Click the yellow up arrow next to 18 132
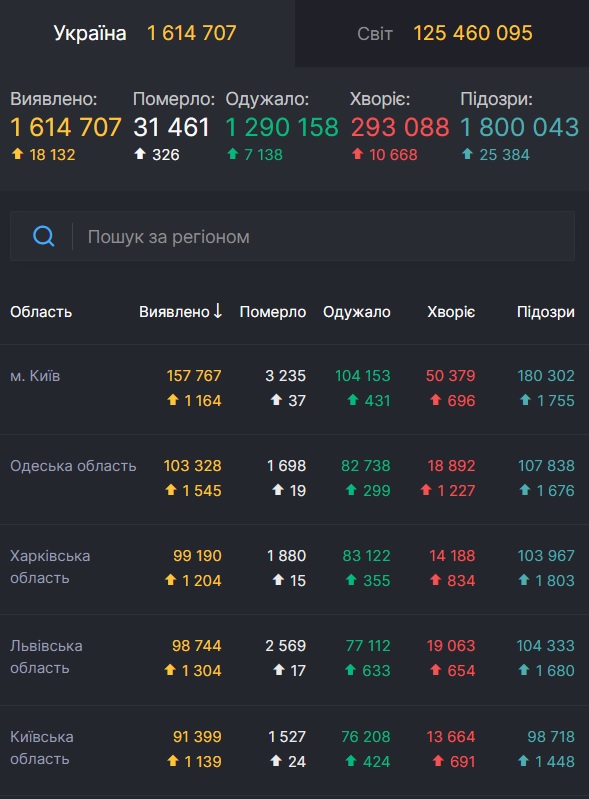Image resolution: width=589 pixels, height=799 pixels. 18,153
